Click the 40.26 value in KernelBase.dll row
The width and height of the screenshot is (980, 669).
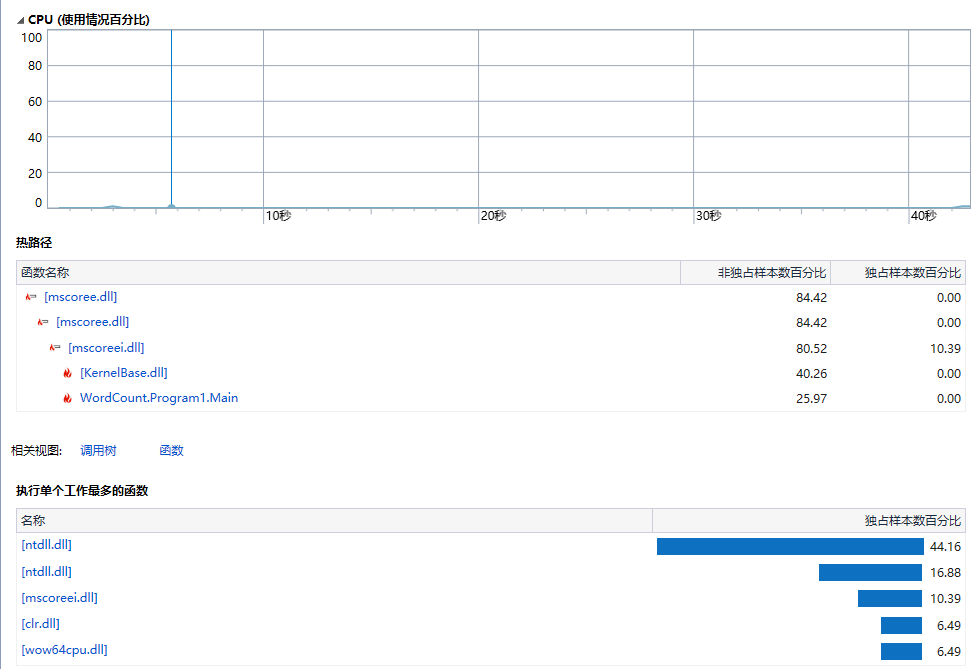[811, 374]
